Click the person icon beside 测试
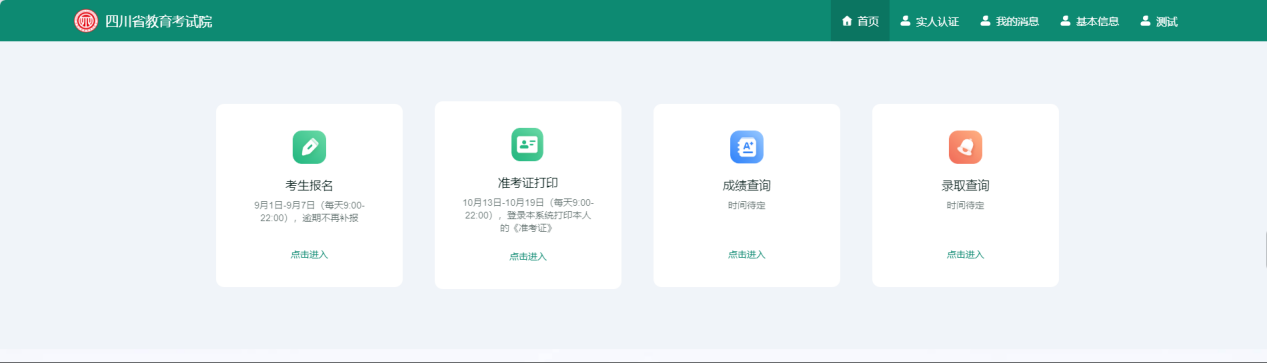 click(1145, 21)
